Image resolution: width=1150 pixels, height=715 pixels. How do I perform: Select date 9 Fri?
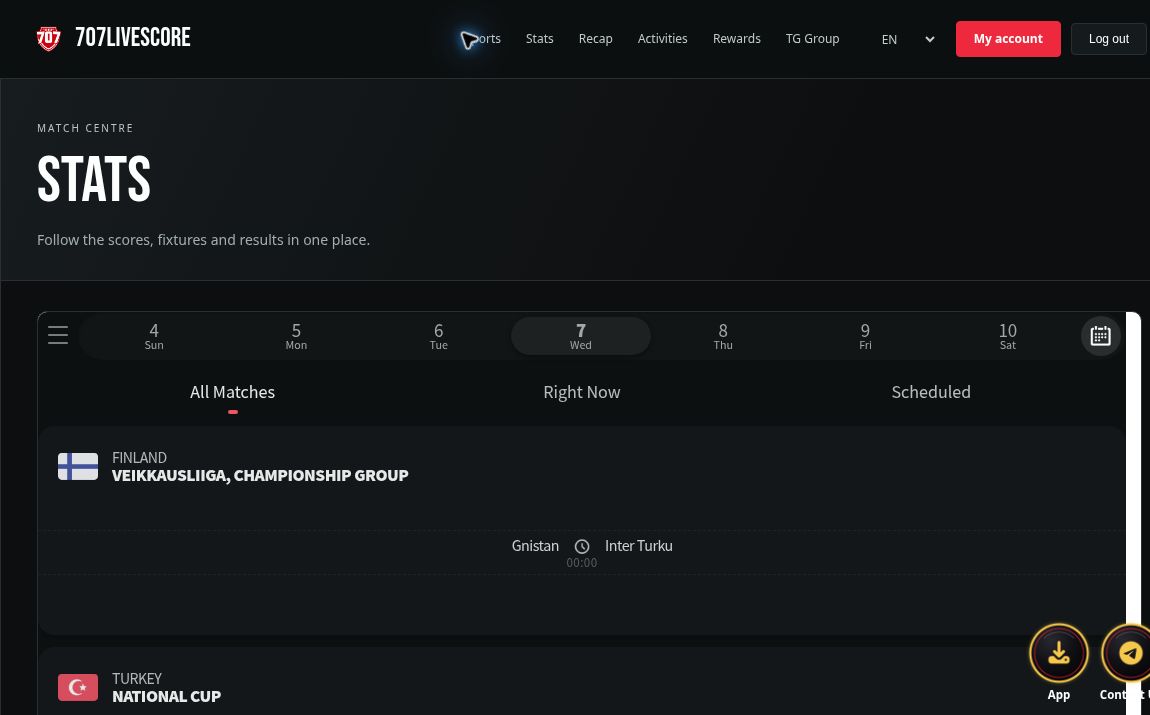pos(865,336)
